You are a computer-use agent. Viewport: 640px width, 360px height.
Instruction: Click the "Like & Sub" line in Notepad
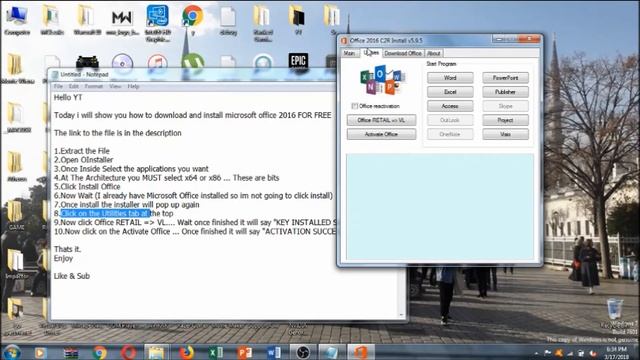click(x=71, y=276)
